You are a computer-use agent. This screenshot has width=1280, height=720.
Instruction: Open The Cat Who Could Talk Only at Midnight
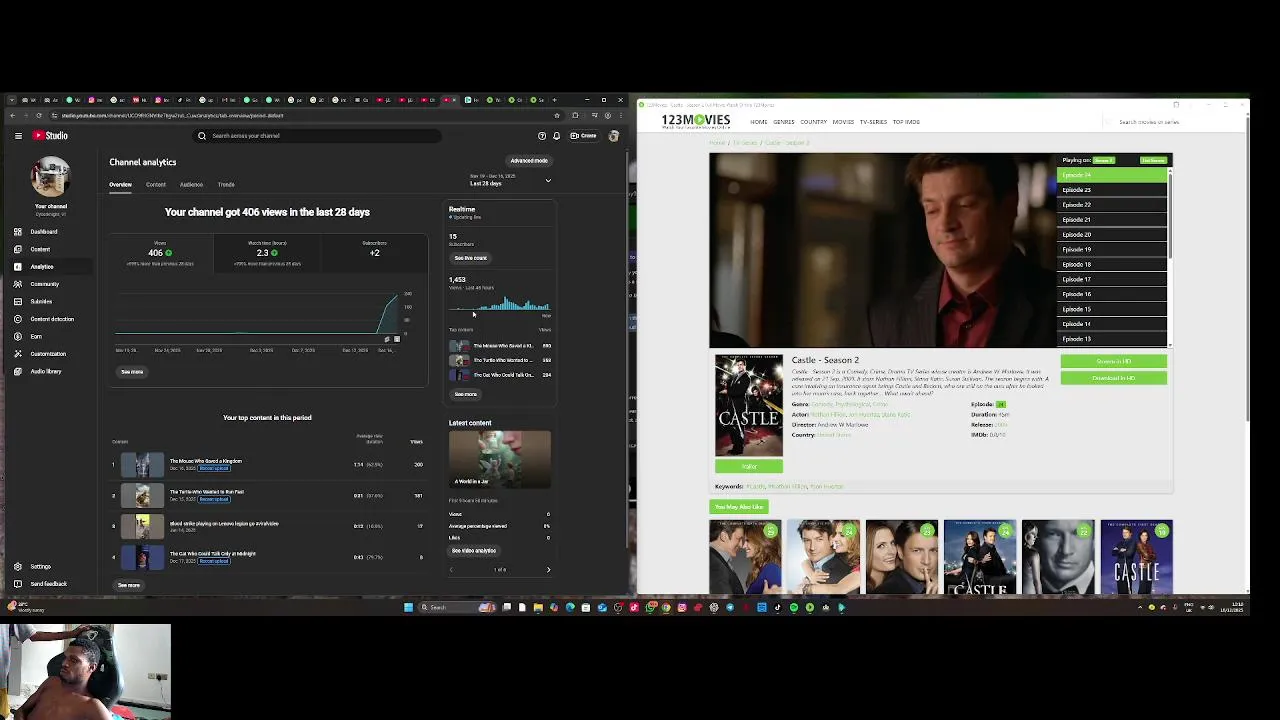(x=270, y=557)
